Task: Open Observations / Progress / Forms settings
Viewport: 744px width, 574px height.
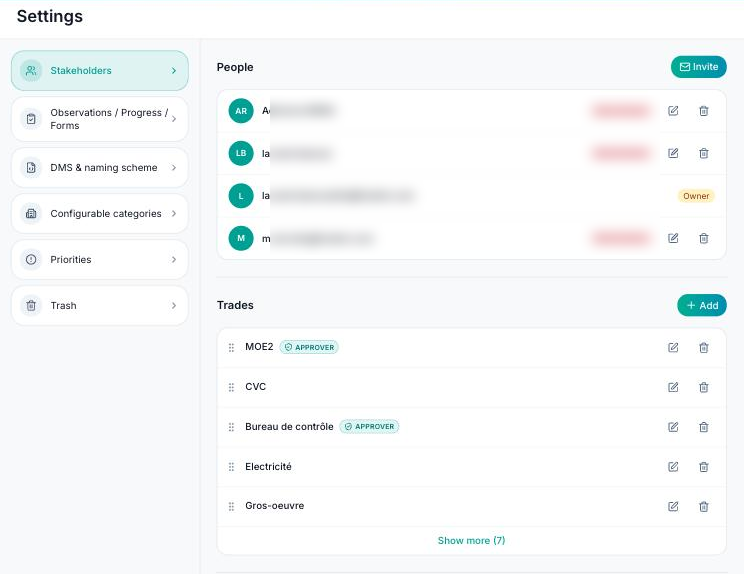Action: point(100,119)
